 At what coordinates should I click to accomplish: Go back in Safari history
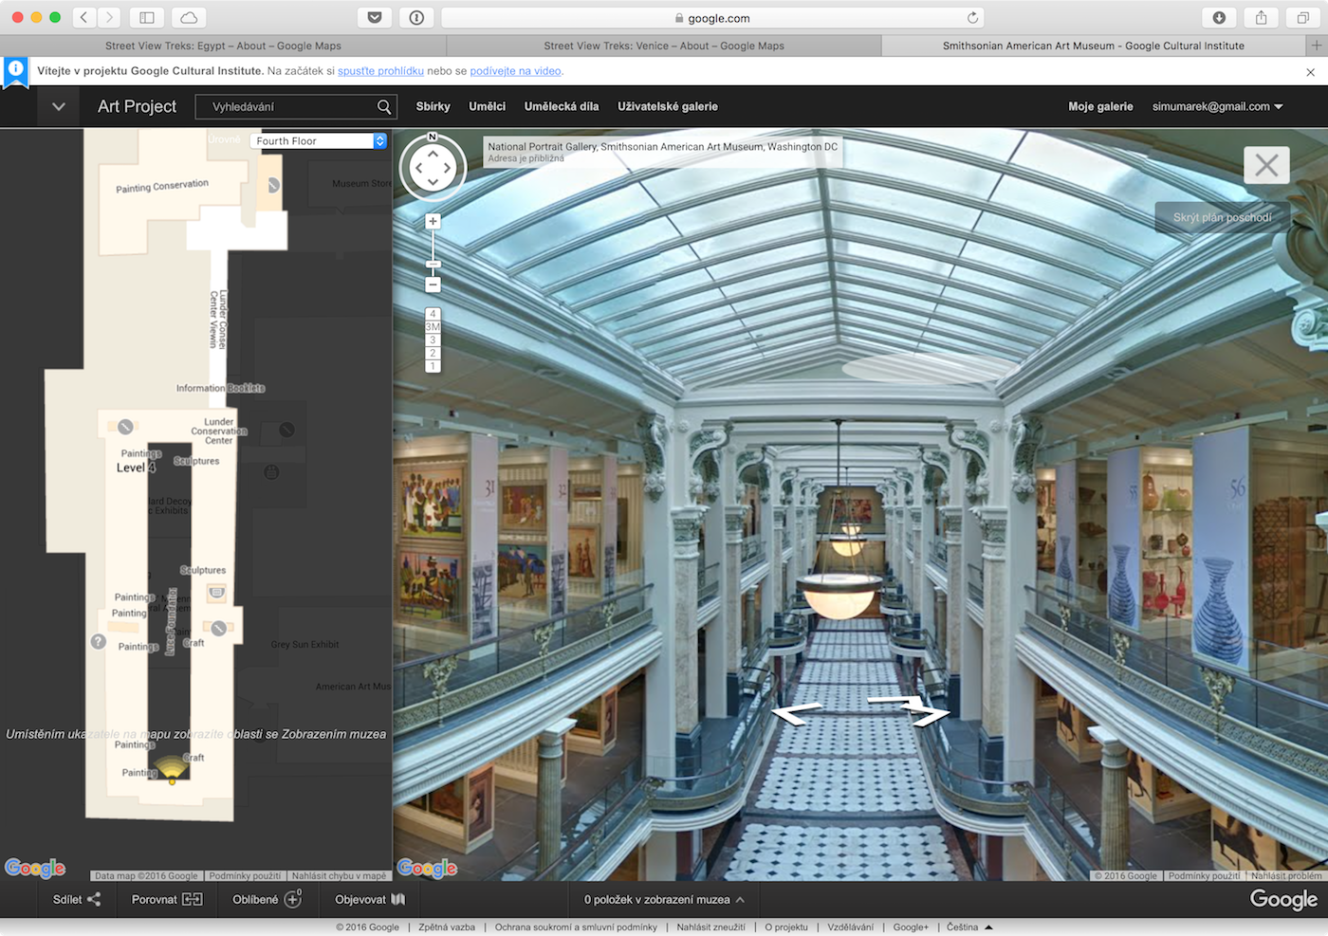click(85, 17)
